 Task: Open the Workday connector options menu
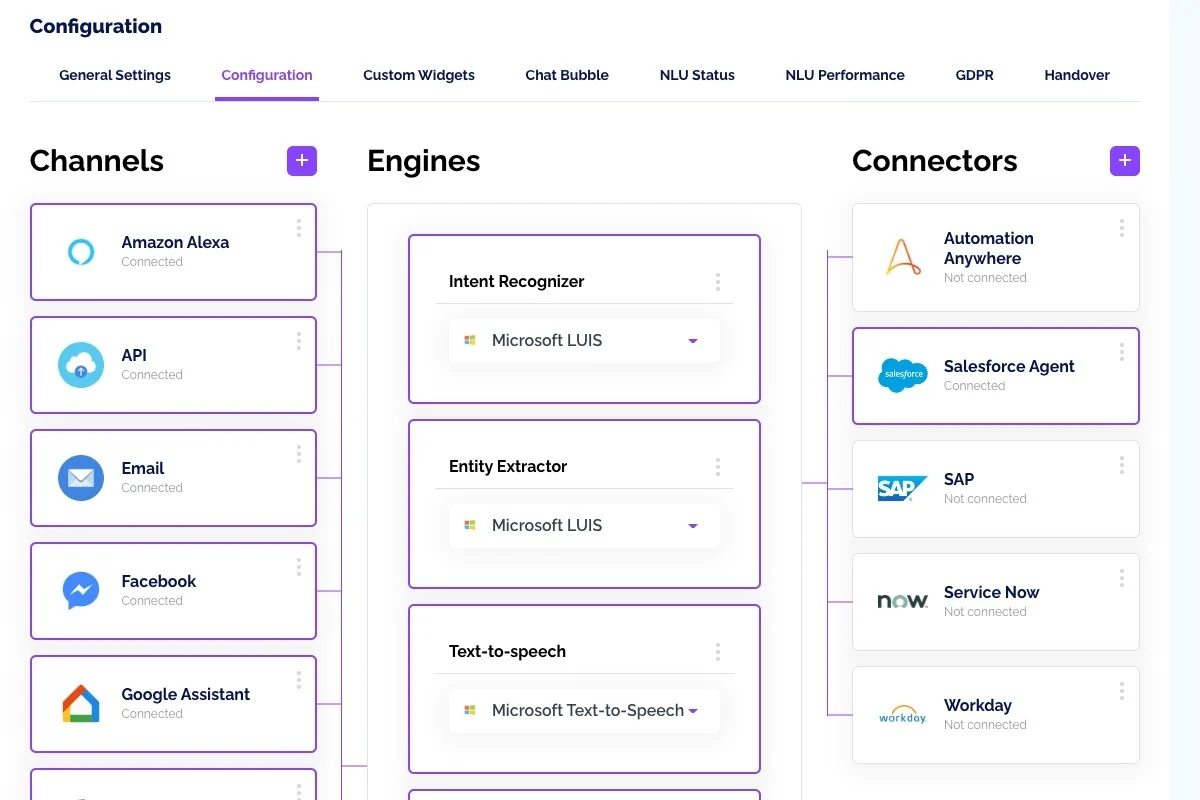(x=1121, y=691)
